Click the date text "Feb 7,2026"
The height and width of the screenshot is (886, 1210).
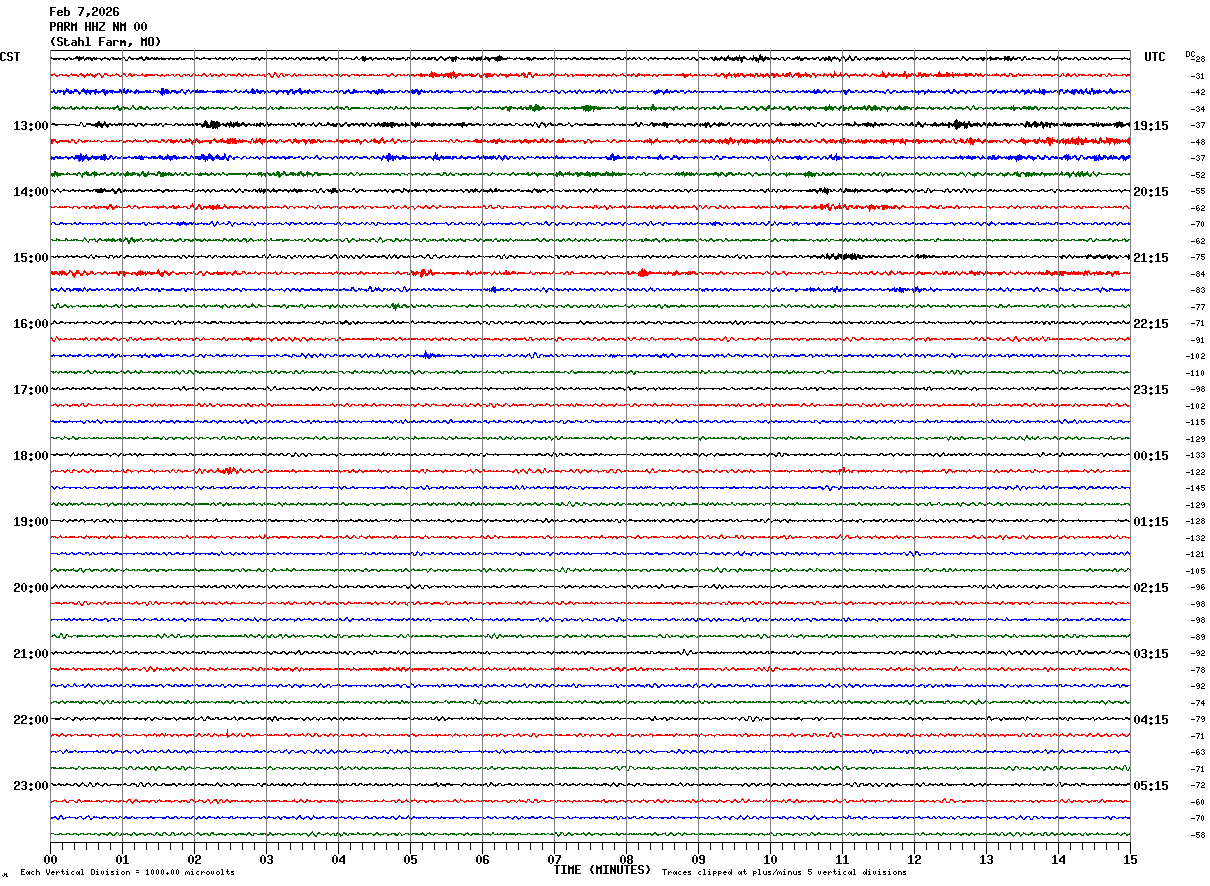point(84,12)
